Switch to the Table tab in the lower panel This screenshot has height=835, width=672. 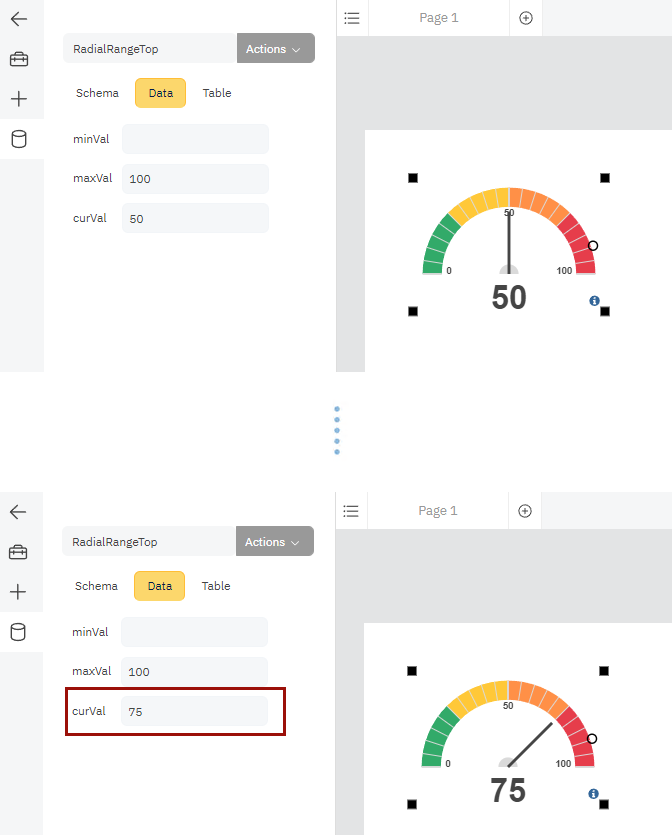[x=216, y=586]
